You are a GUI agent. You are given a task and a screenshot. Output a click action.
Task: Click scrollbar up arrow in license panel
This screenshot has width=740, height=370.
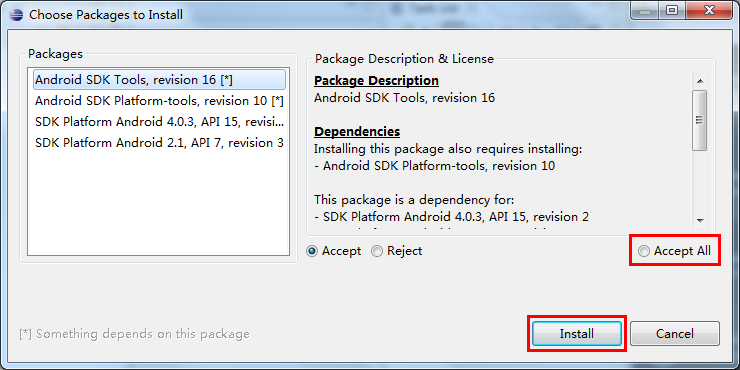pos(700,81)
